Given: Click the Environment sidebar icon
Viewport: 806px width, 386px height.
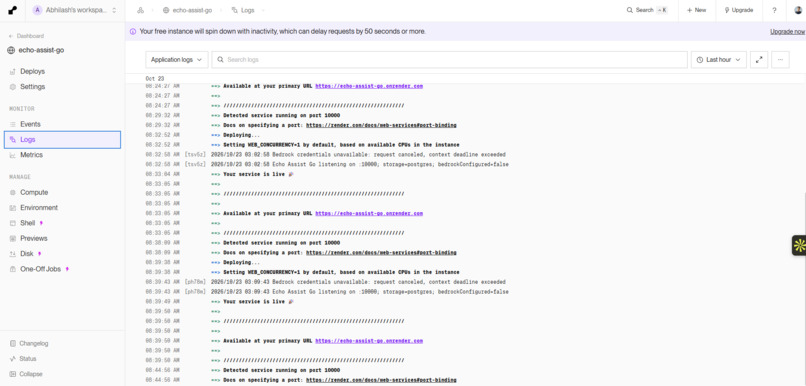Looking at the screenshot, I should click(13, 208).
